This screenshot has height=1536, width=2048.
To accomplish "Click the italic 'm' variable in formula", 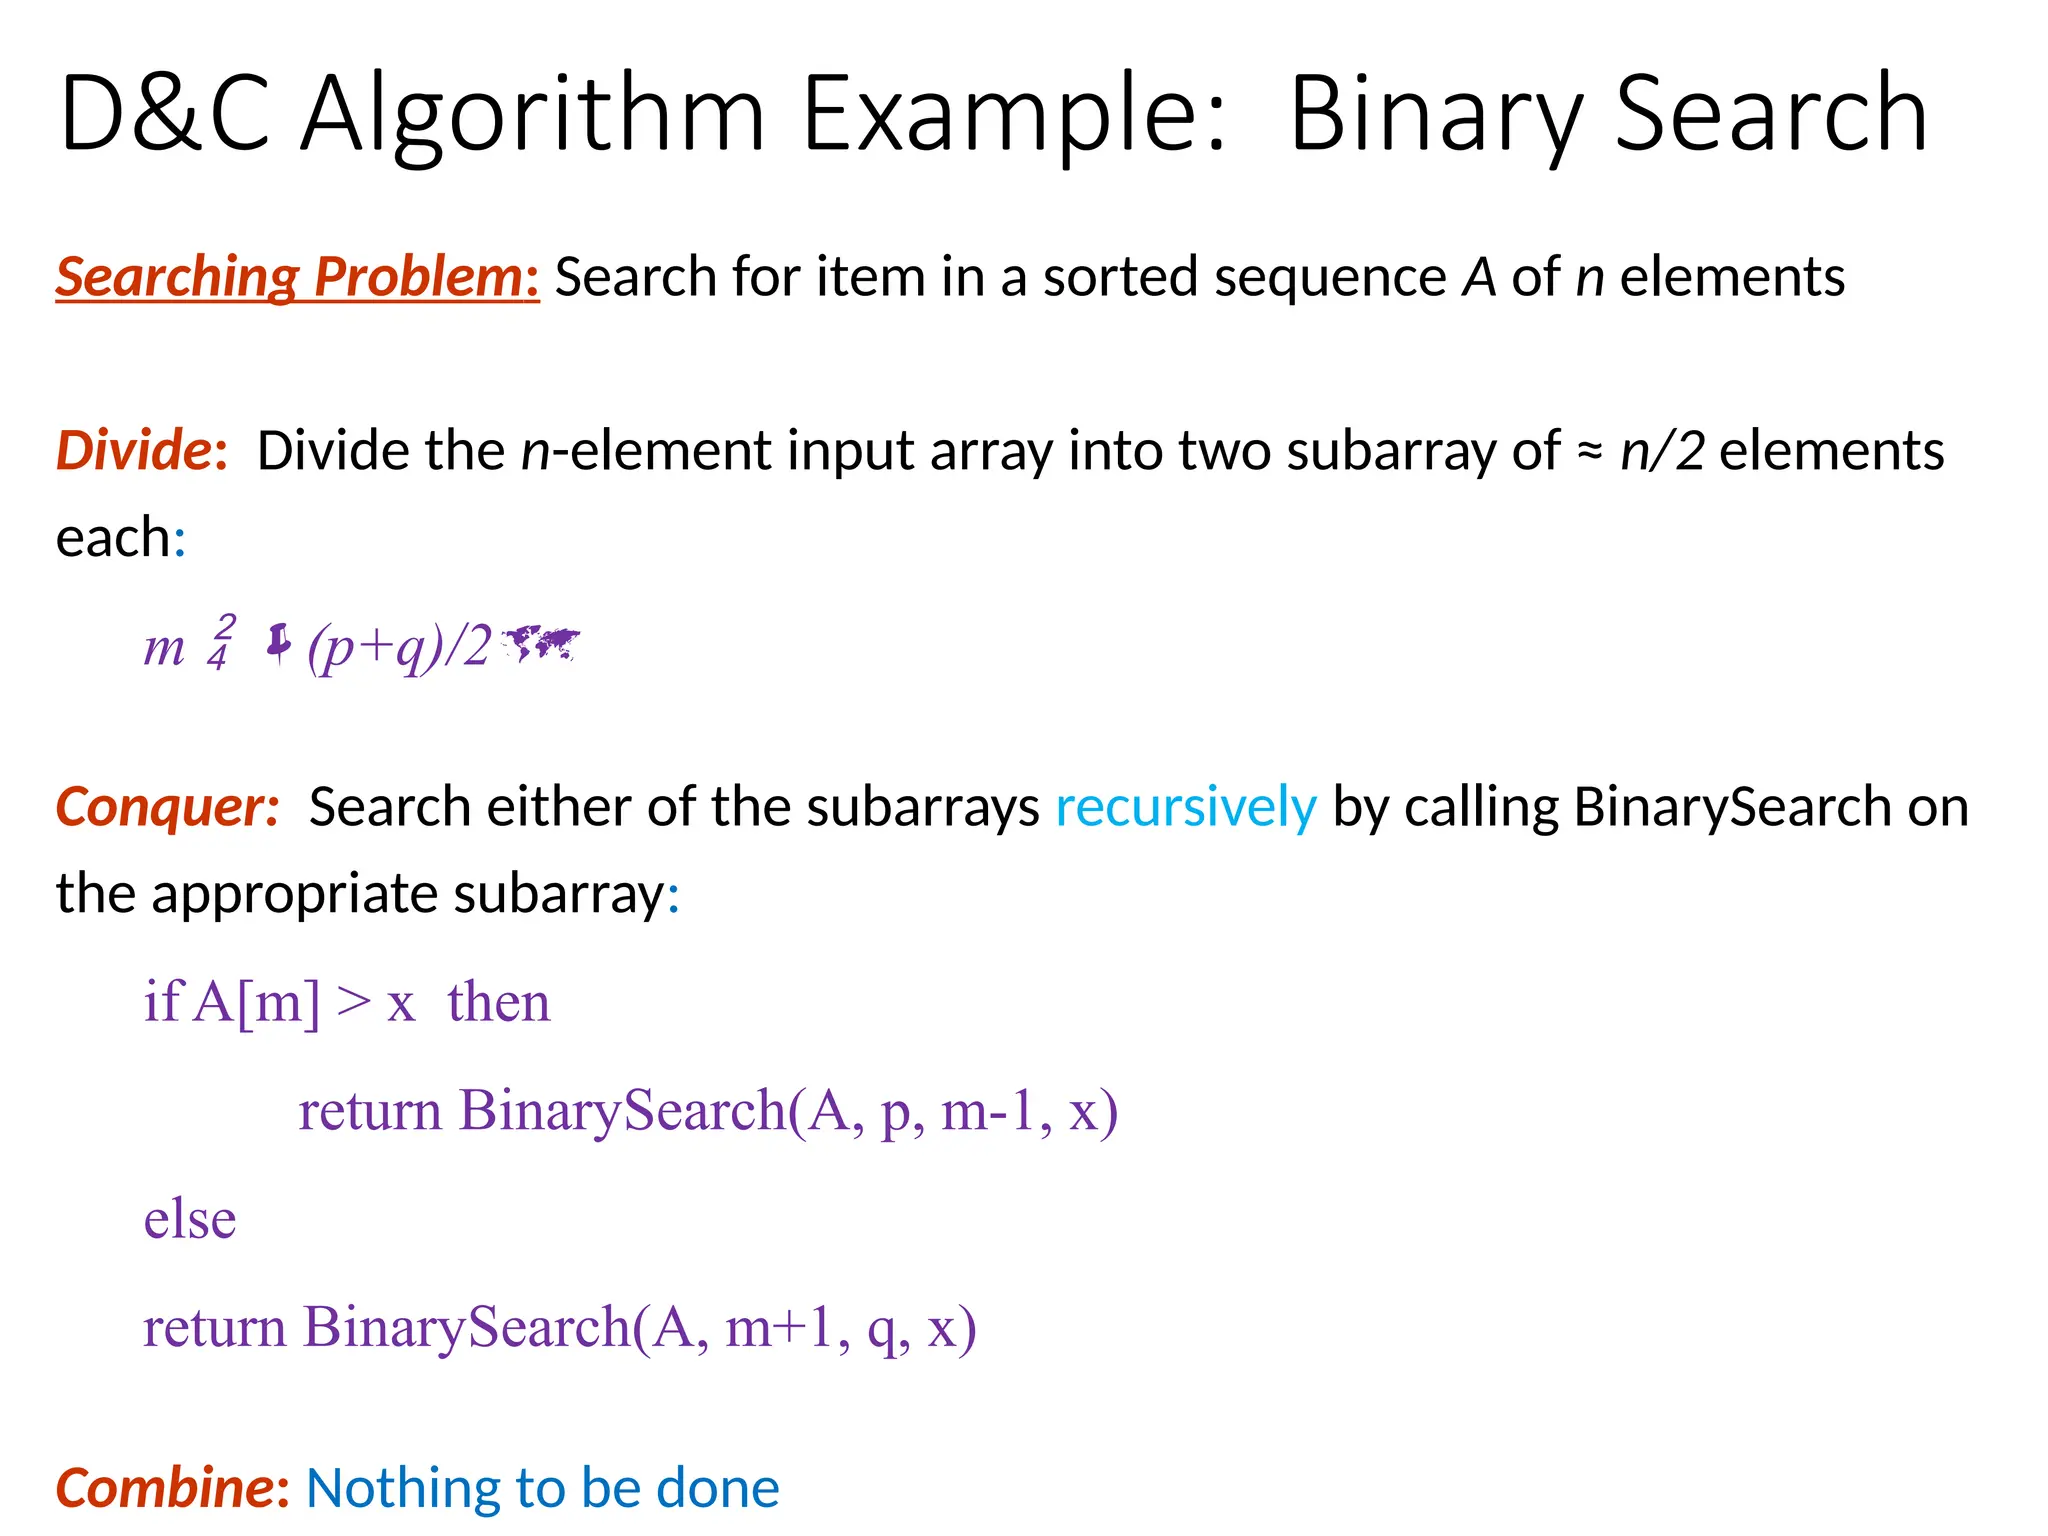I will (x=164, y=649).
